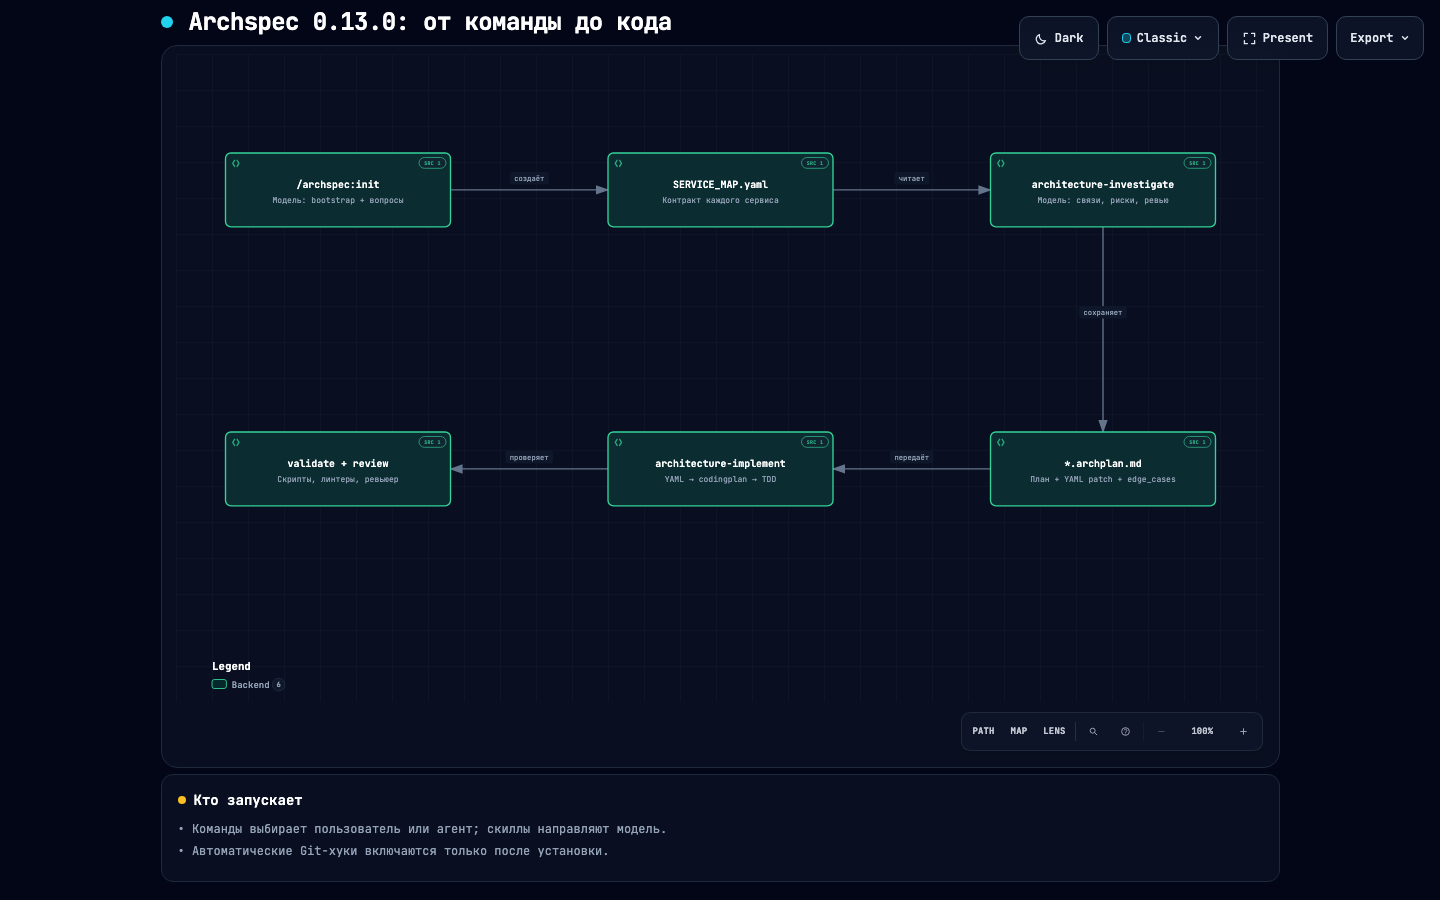Click the code icon on the architecture-implement node
The height and width of the screenshot is (900, 1440).
point(618,442)
